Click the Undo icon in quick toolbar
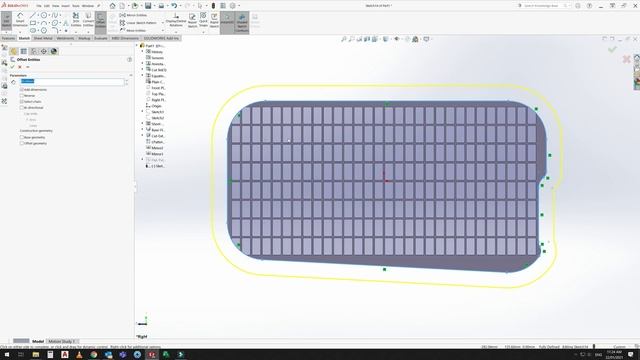Image resolution: width=640 pixels, height=360 pixels. pos(174,6)
